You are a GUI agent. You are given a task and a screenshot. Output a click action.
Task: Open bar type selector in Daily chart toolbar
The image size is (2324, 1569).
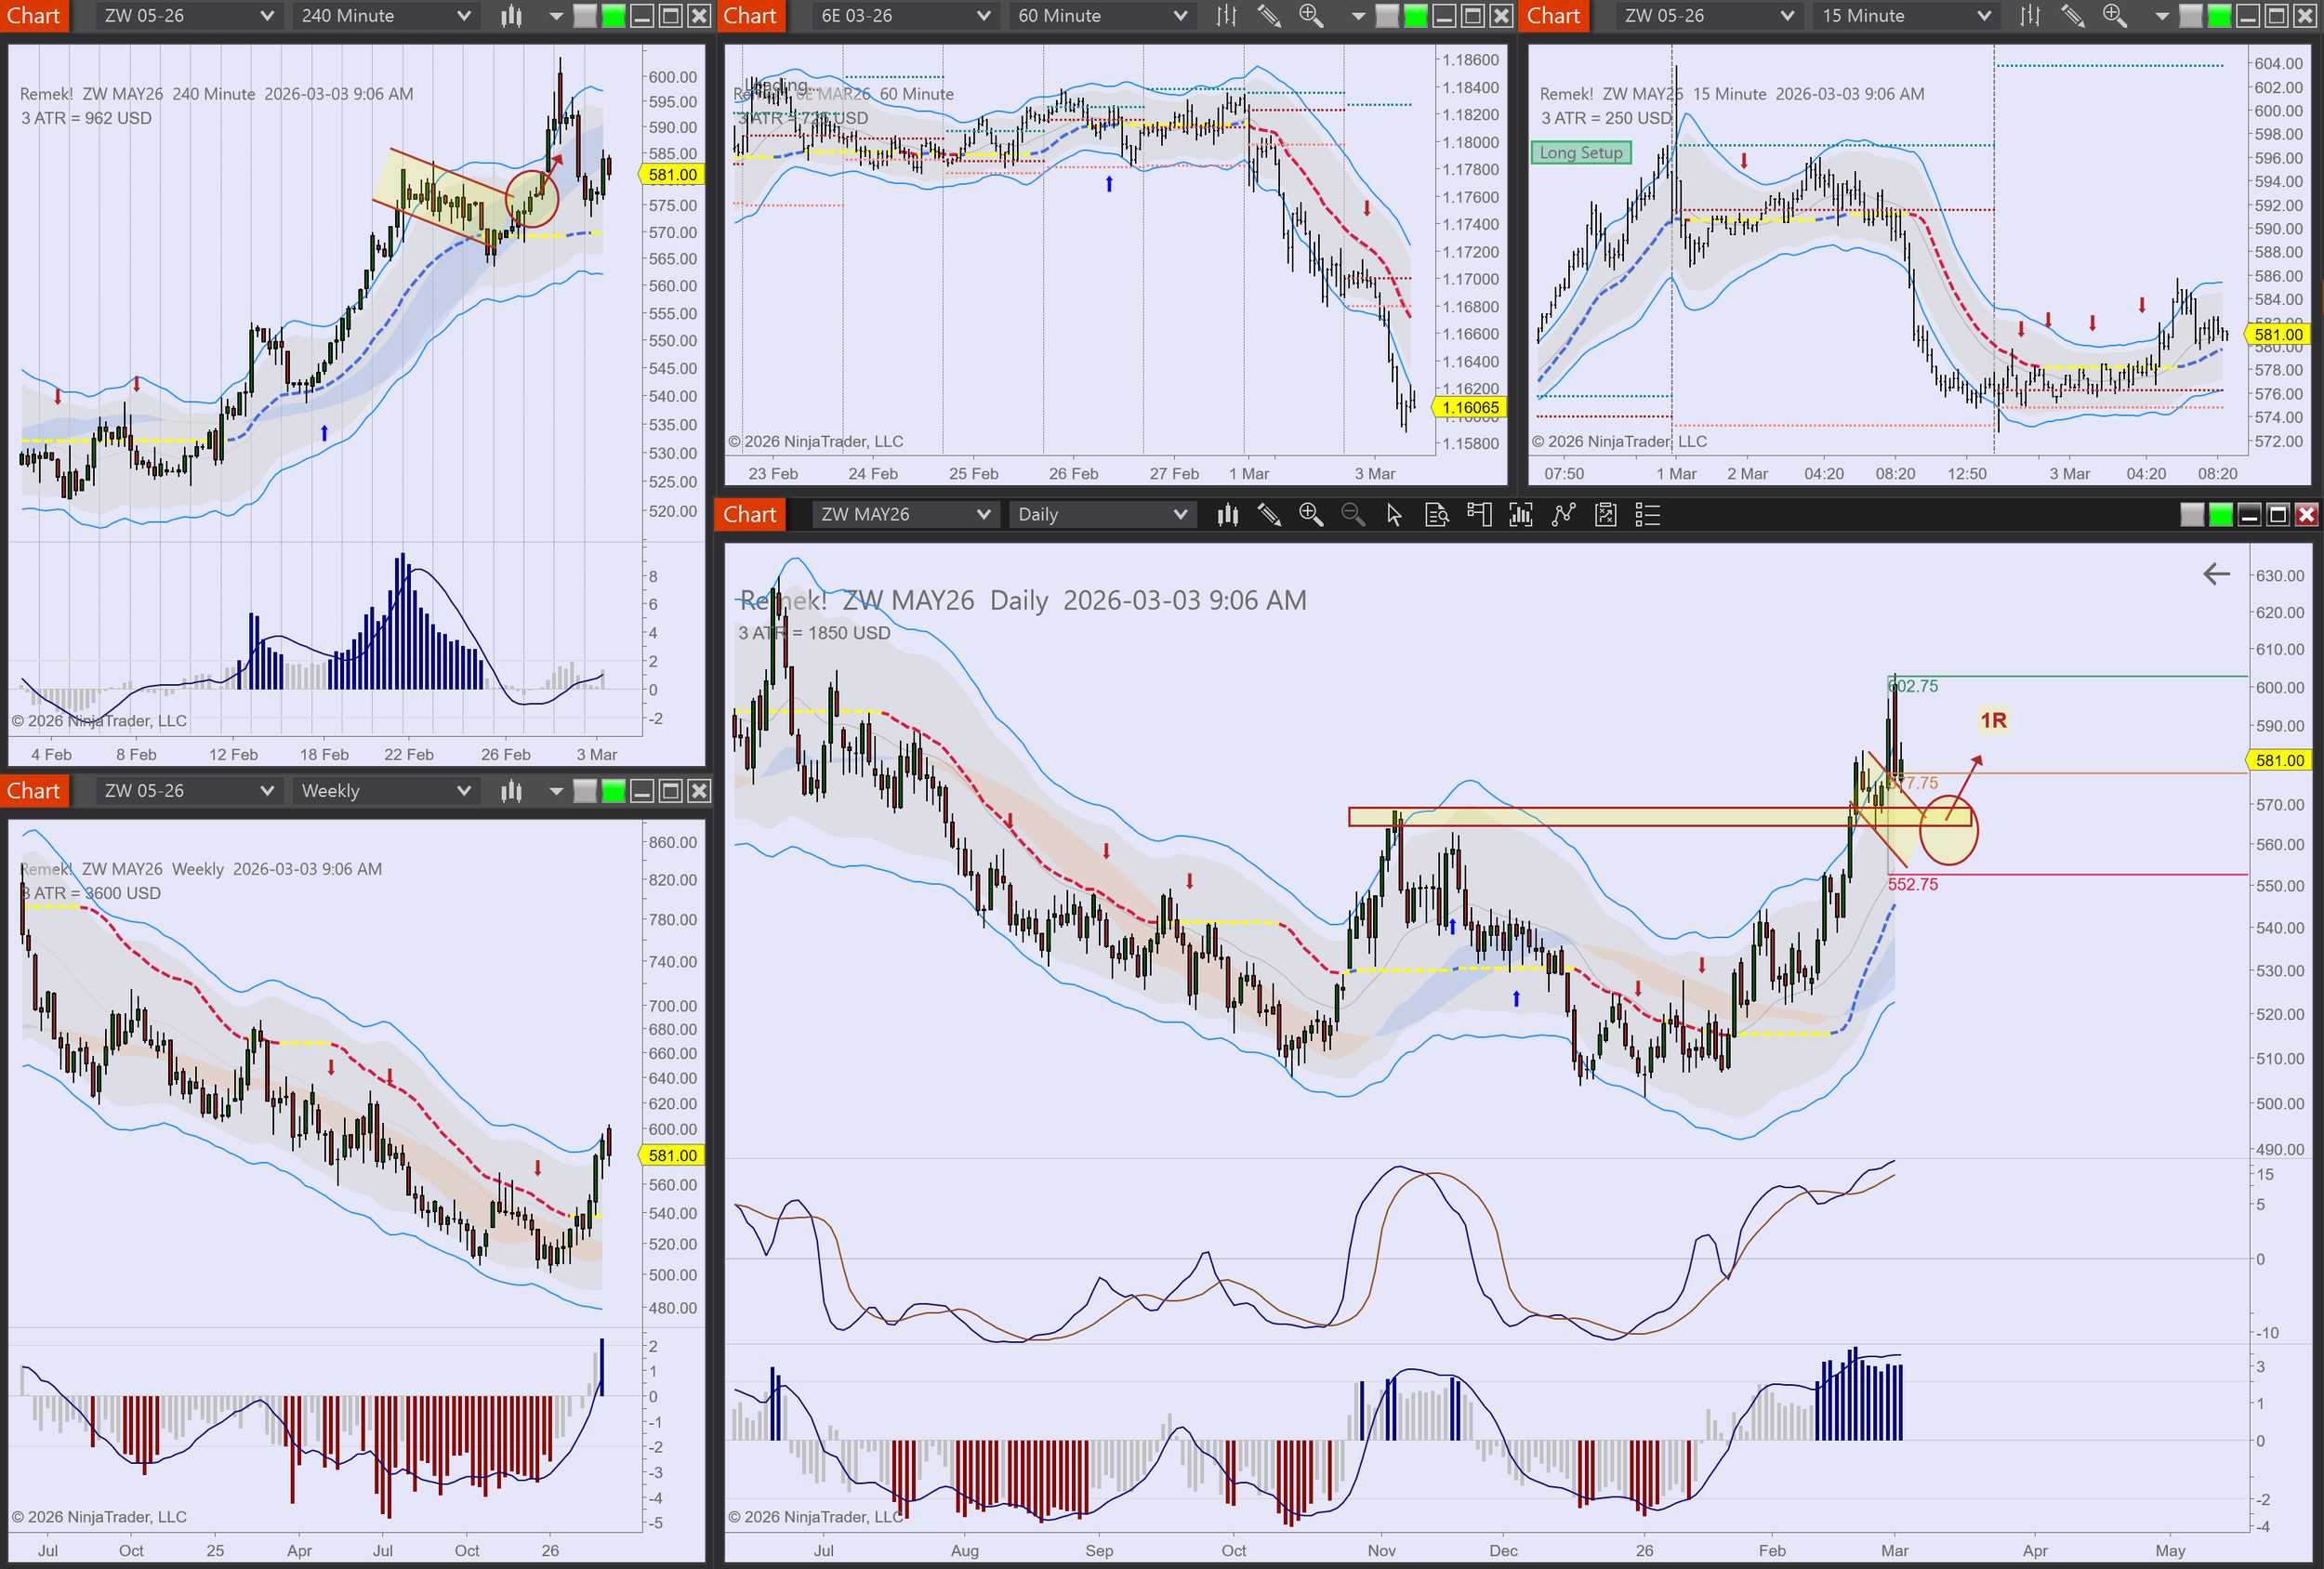(x=1227, y=515)
